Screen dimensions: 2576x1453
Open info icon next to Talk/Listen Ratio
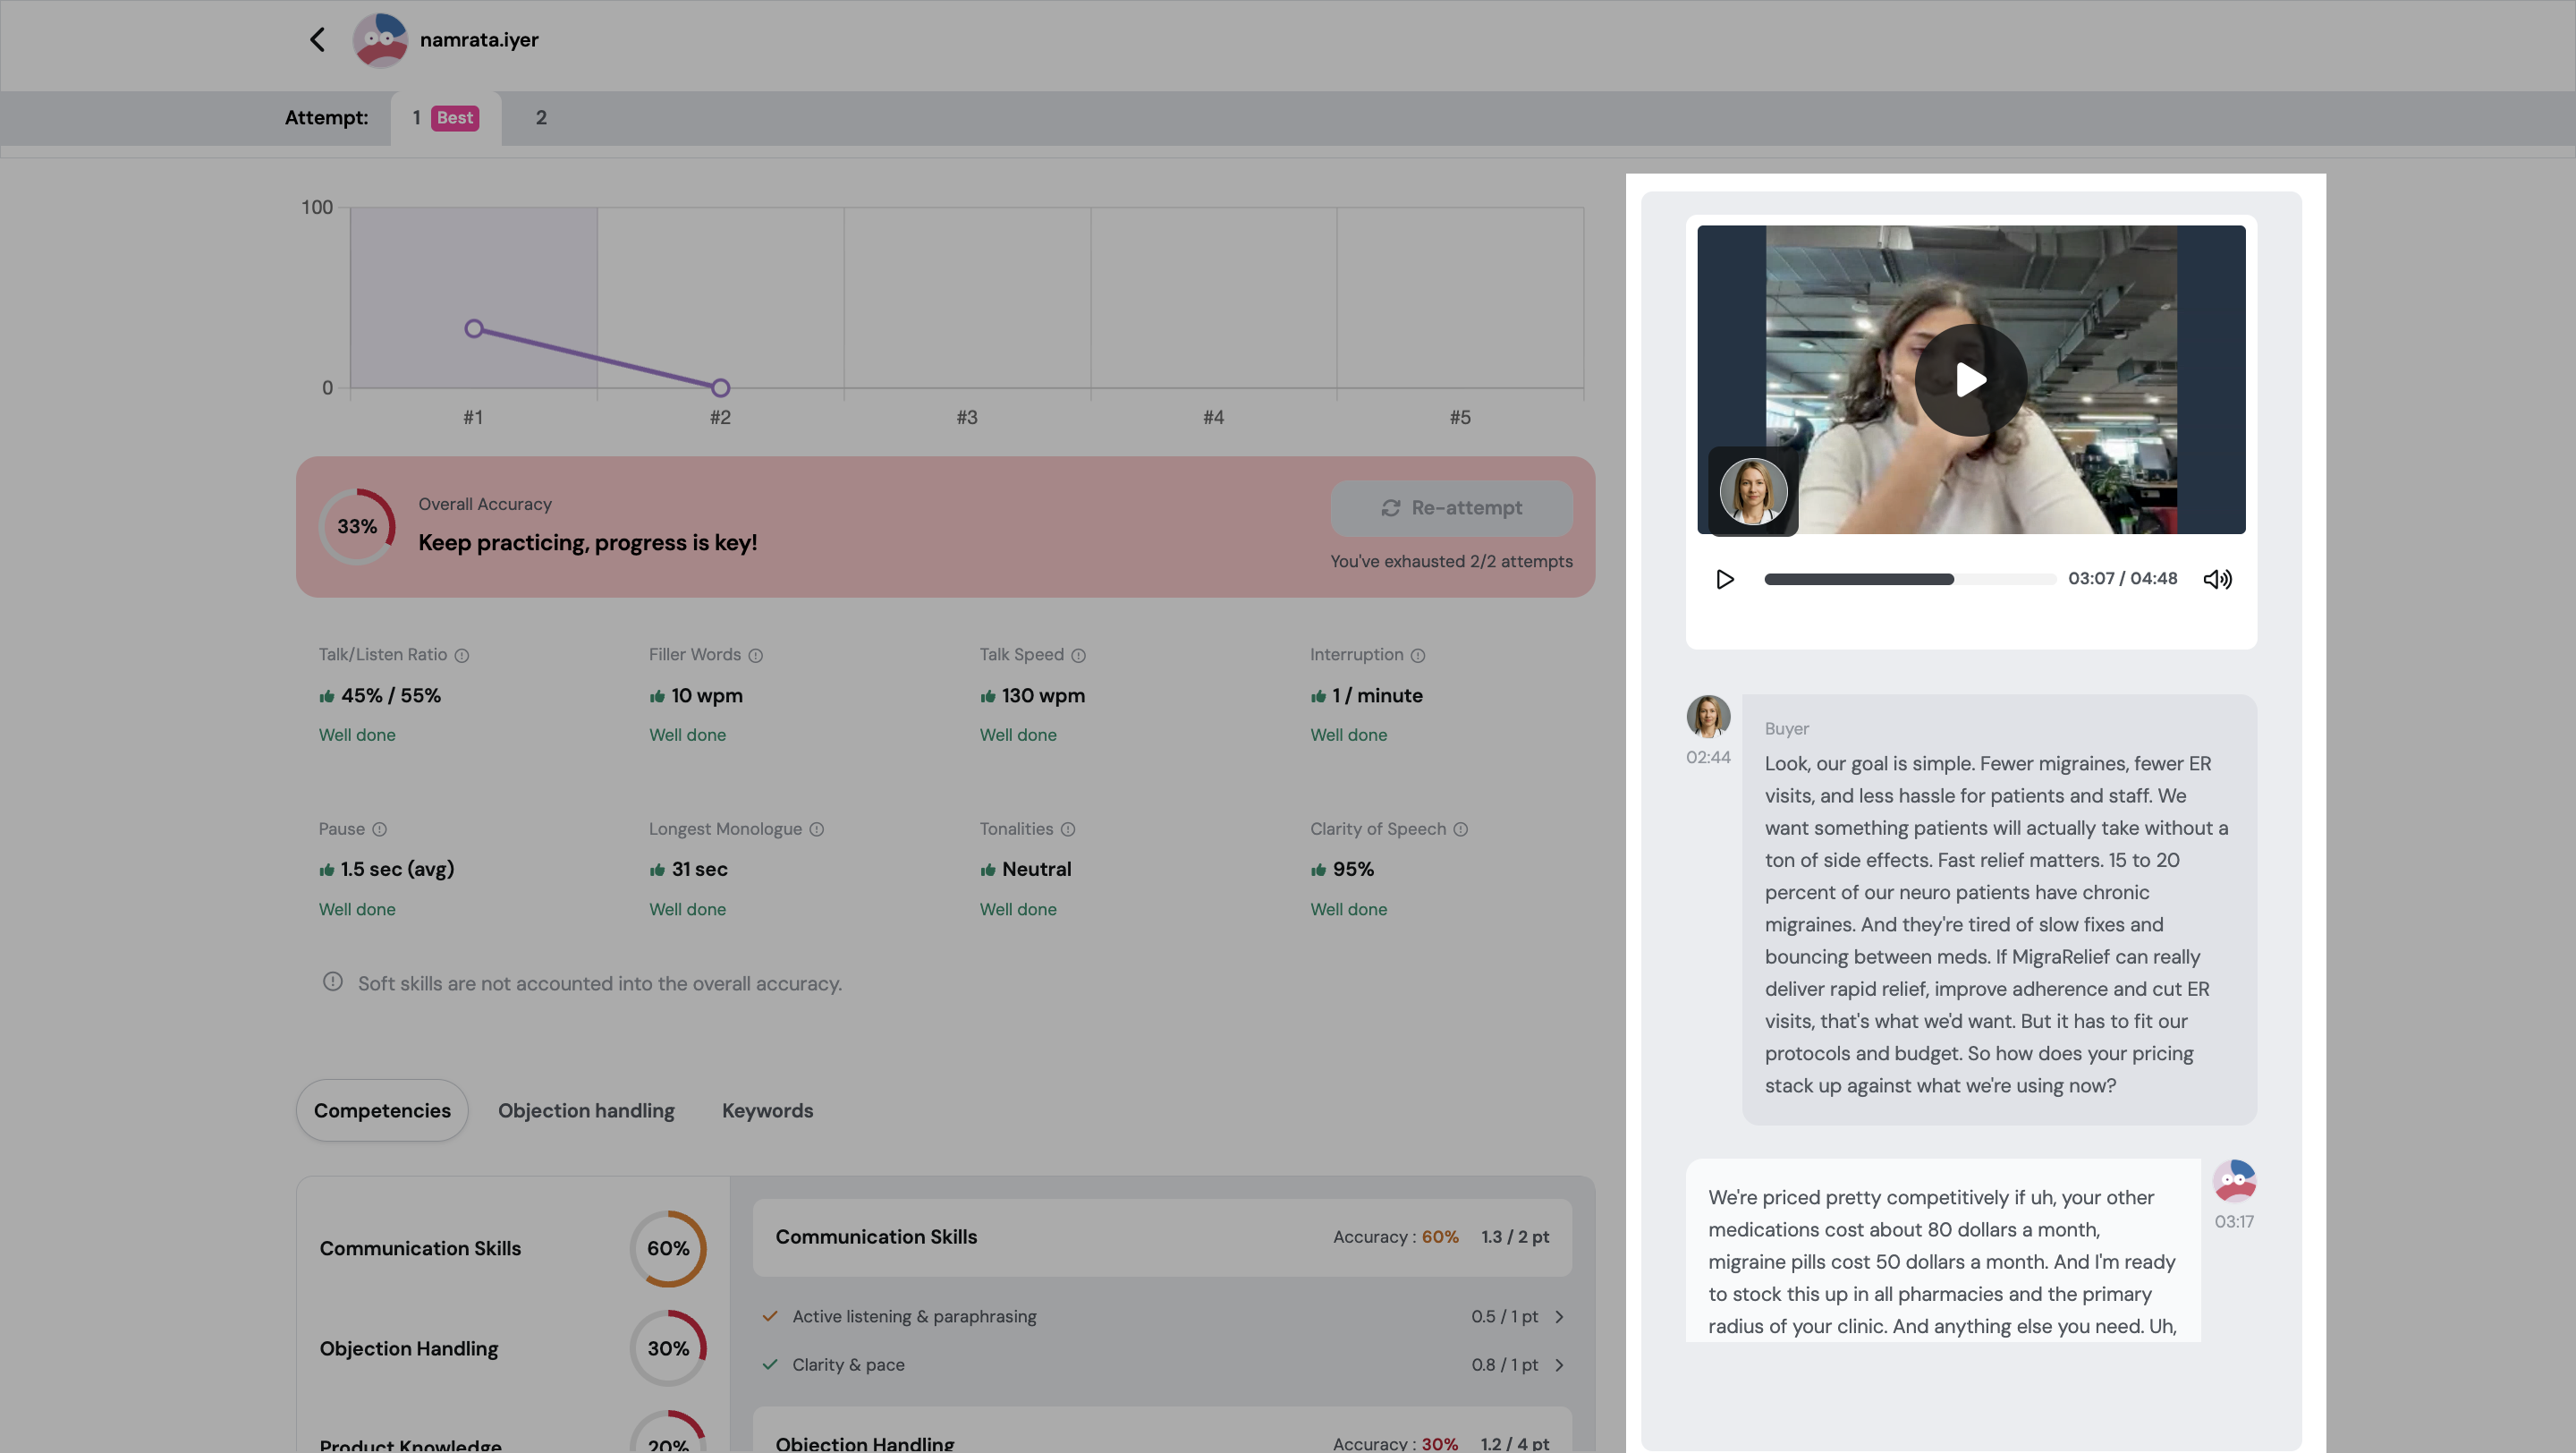(x=462, y=656)
